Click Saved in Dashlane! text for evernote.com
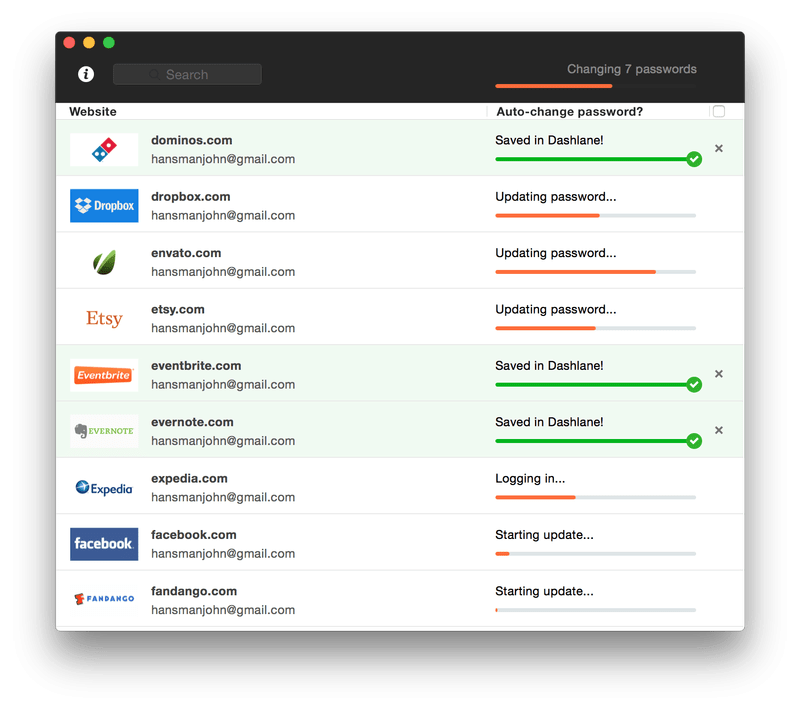 549,422
